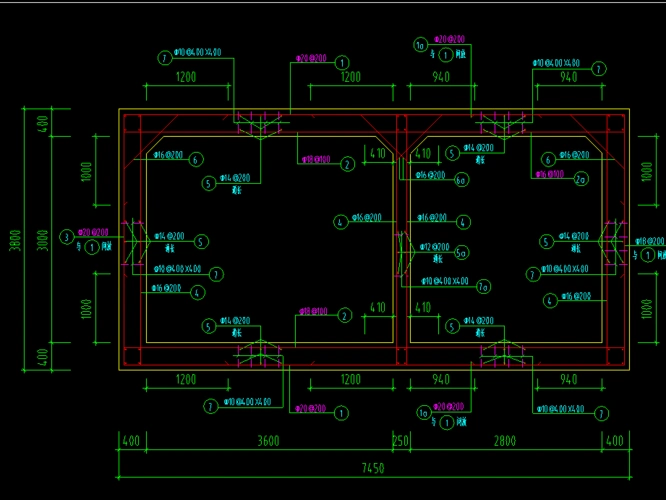Select callout bubble 1a at the top
Screen dimensions: 666x500
coord(421,44)
